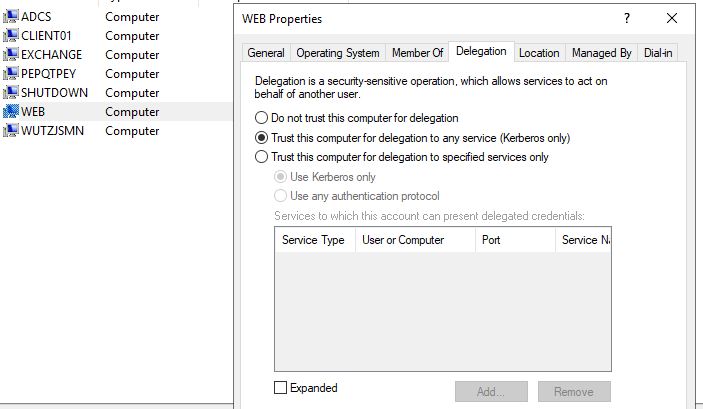Click the PEPQTPEY computer icon

tap(11, 74)
